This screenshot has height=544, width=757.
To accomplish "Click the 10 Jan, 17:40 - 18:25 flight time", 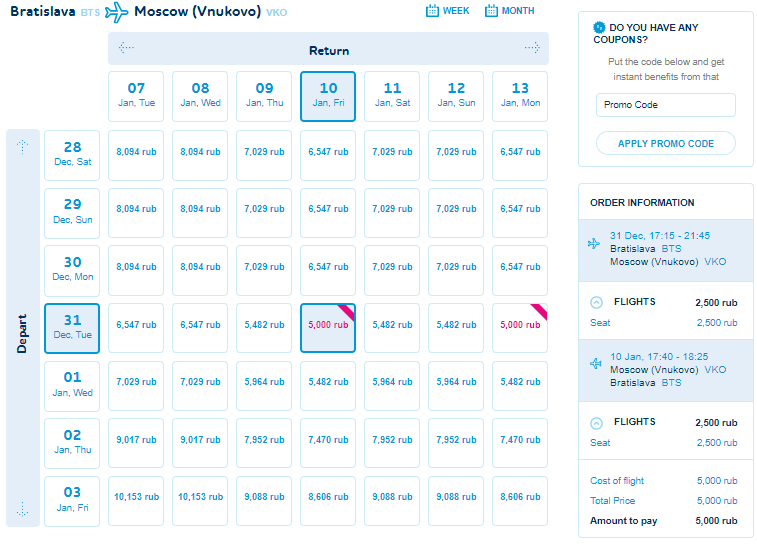I will coord(659,356).
